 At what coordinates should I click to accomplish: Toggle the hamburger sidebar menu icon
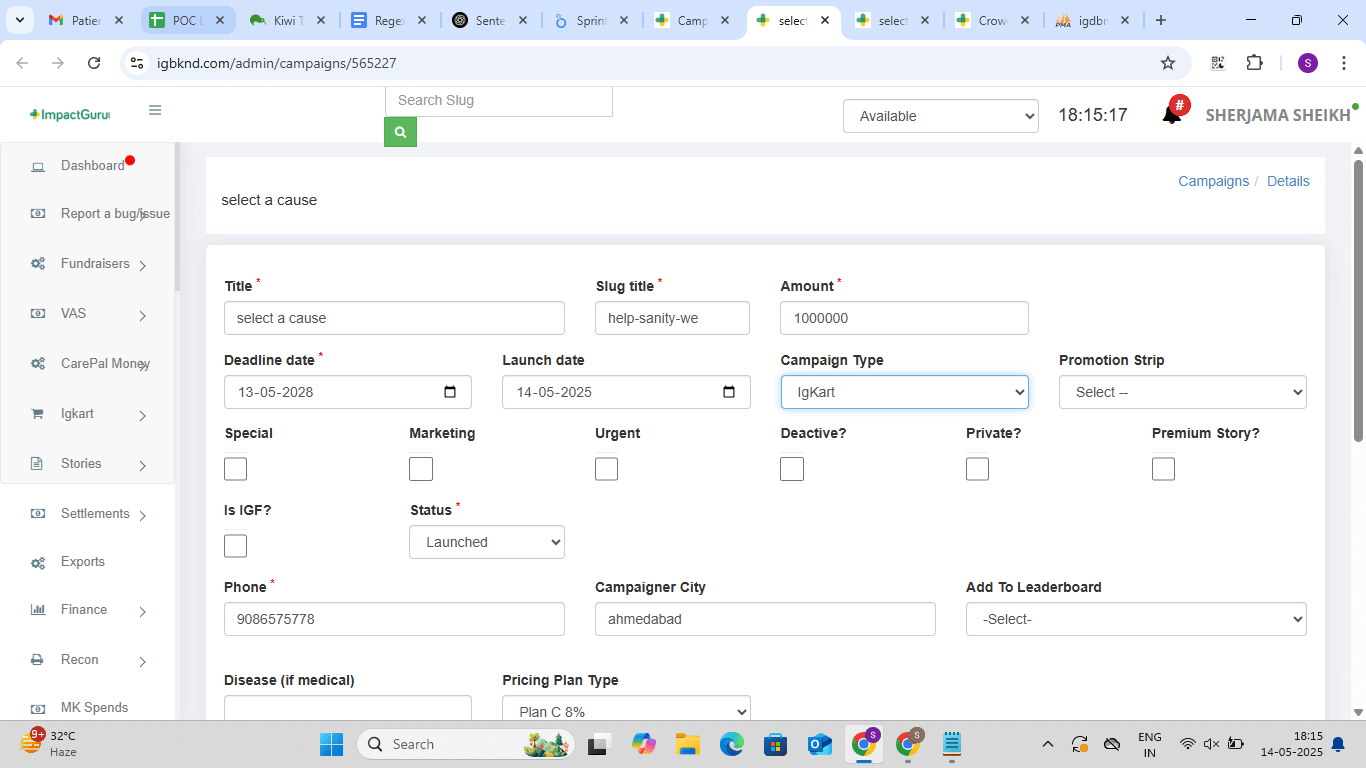coord(155,111)
